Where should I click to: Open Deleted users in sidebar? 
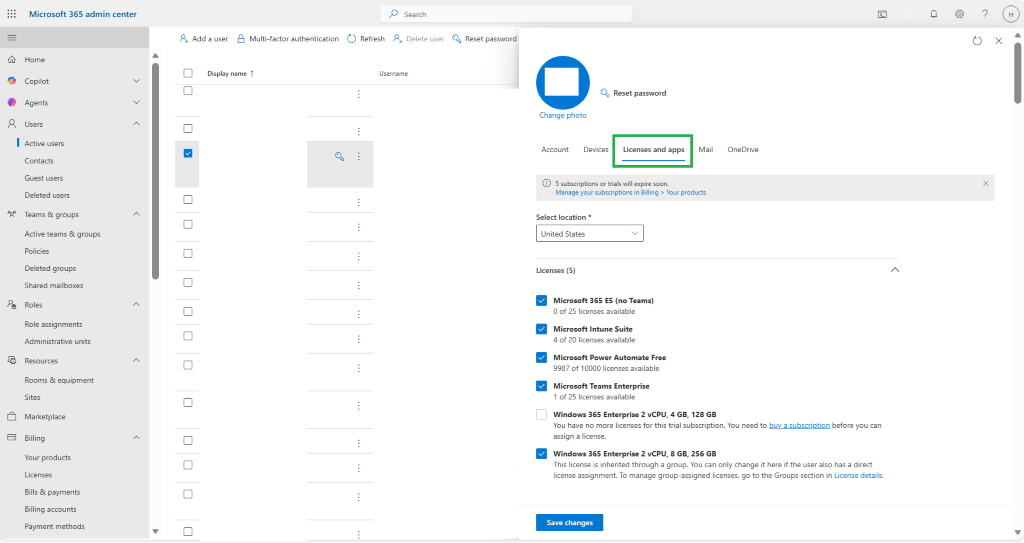pyautogui.click(x=47, y=195)
